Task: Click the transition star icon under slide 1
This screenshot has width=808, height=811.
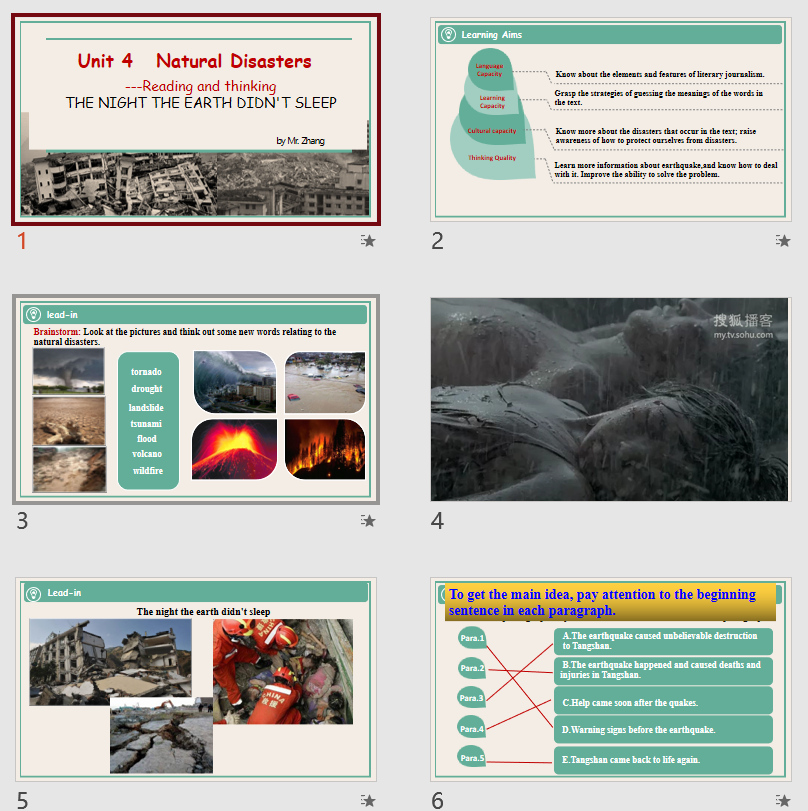Action: pos(368,241)
